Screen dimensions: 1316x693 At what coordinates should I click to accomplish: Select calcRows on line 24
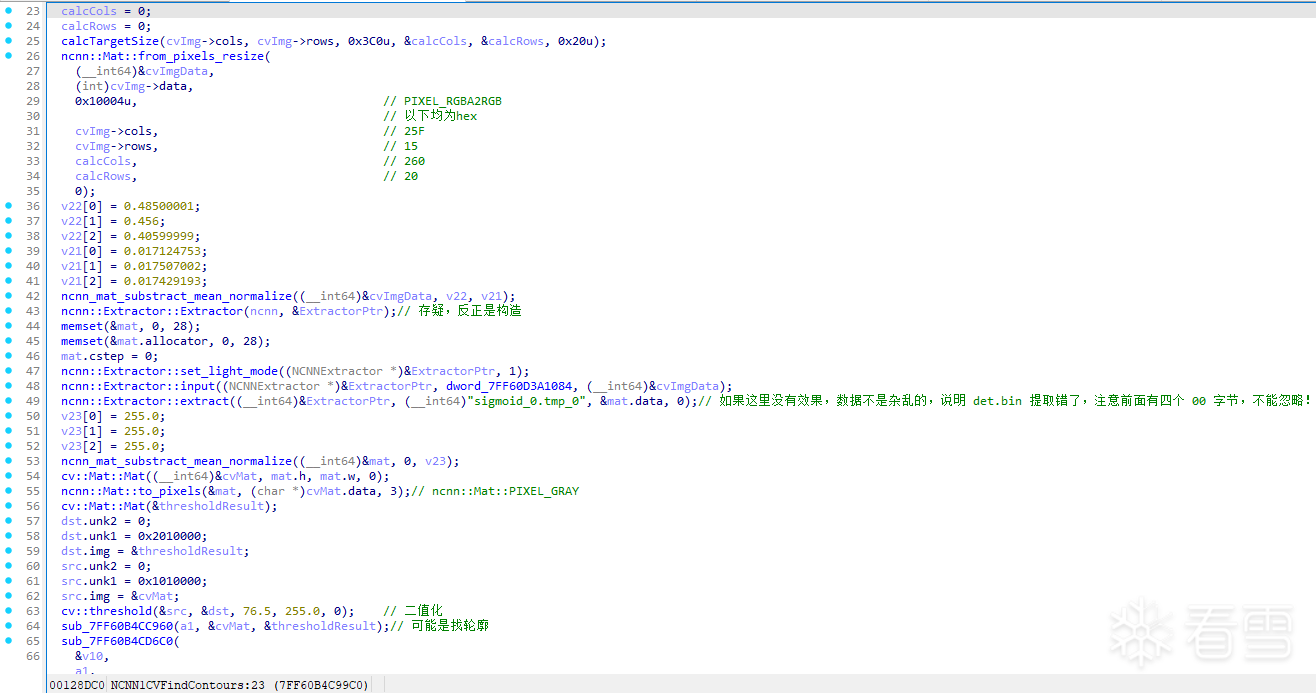coord(89,26)
